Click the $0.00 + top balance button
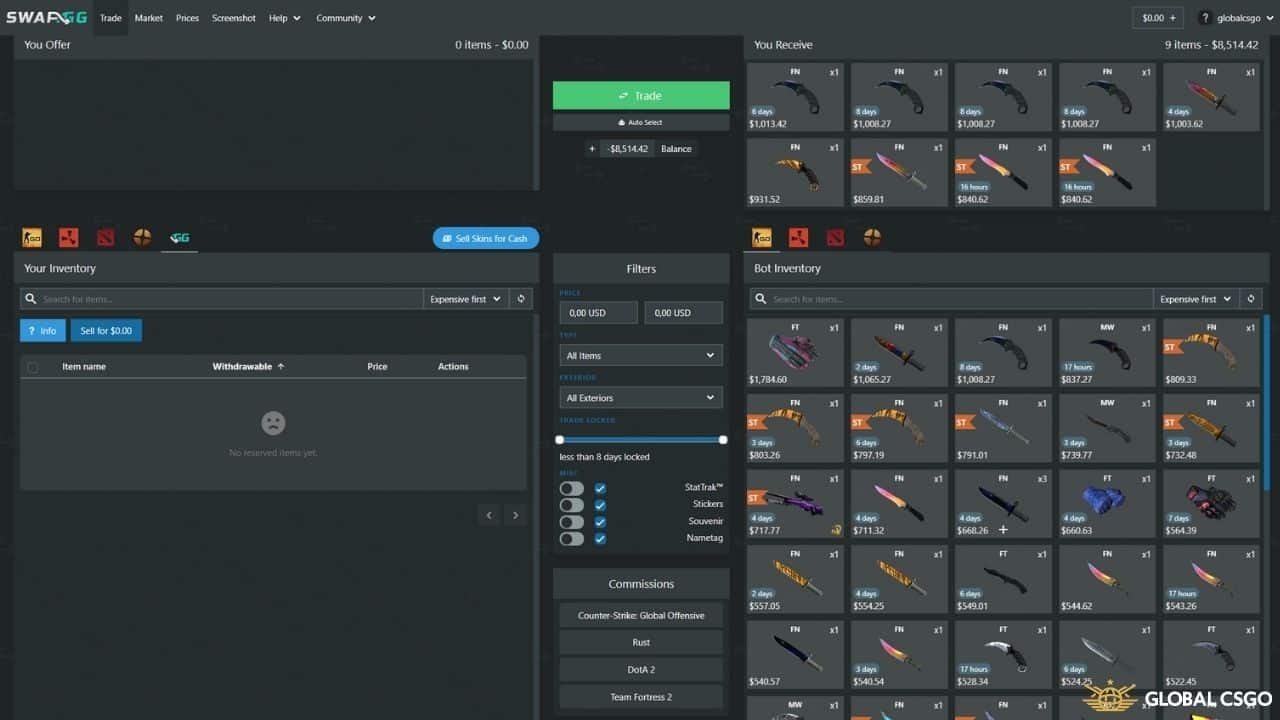This screenshot has height=720, width=1280. (x=1159, y=18)
